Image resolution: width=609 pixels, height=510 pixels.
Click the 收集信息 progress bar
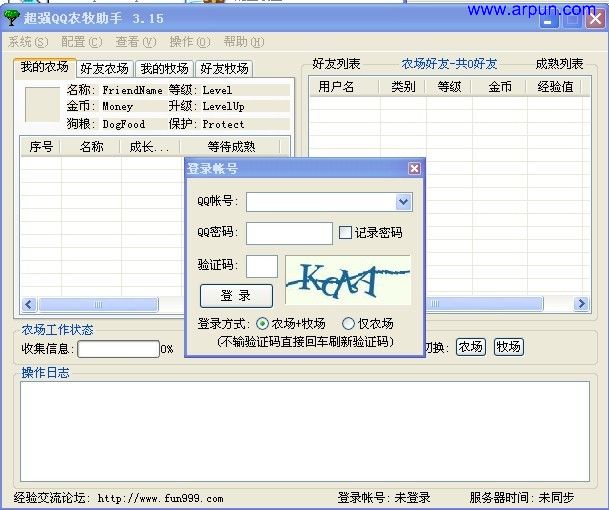118,349
